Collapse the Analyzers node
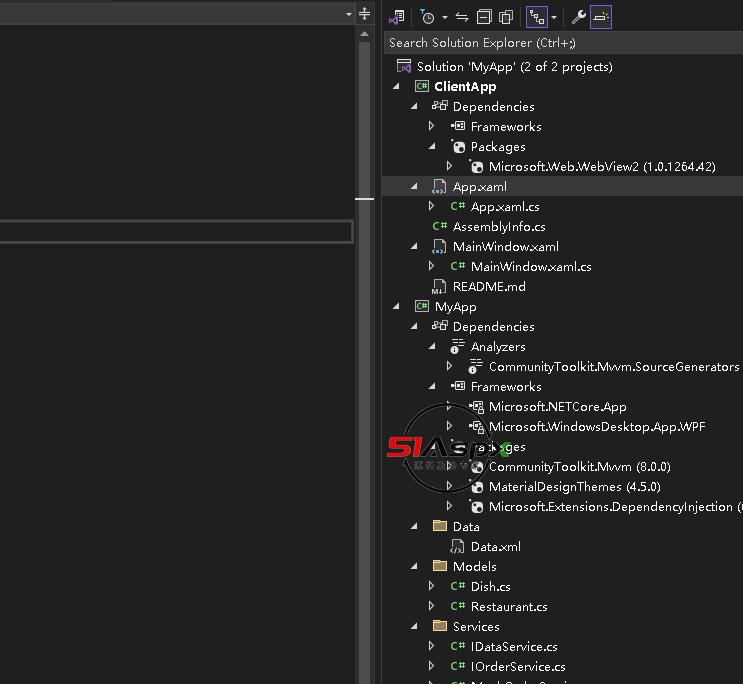 (432, 347)
